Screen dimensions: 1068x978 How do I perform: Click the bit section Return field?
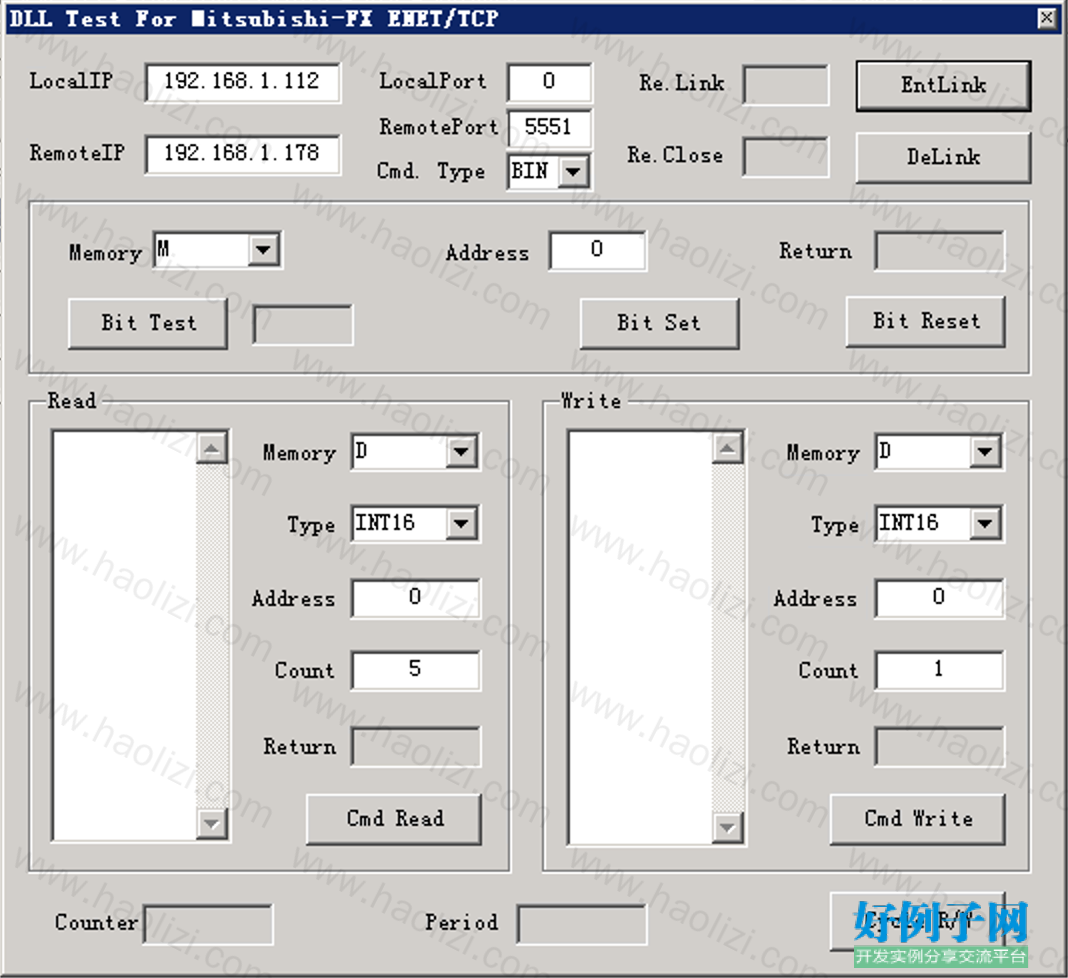(x=939, y=251)
